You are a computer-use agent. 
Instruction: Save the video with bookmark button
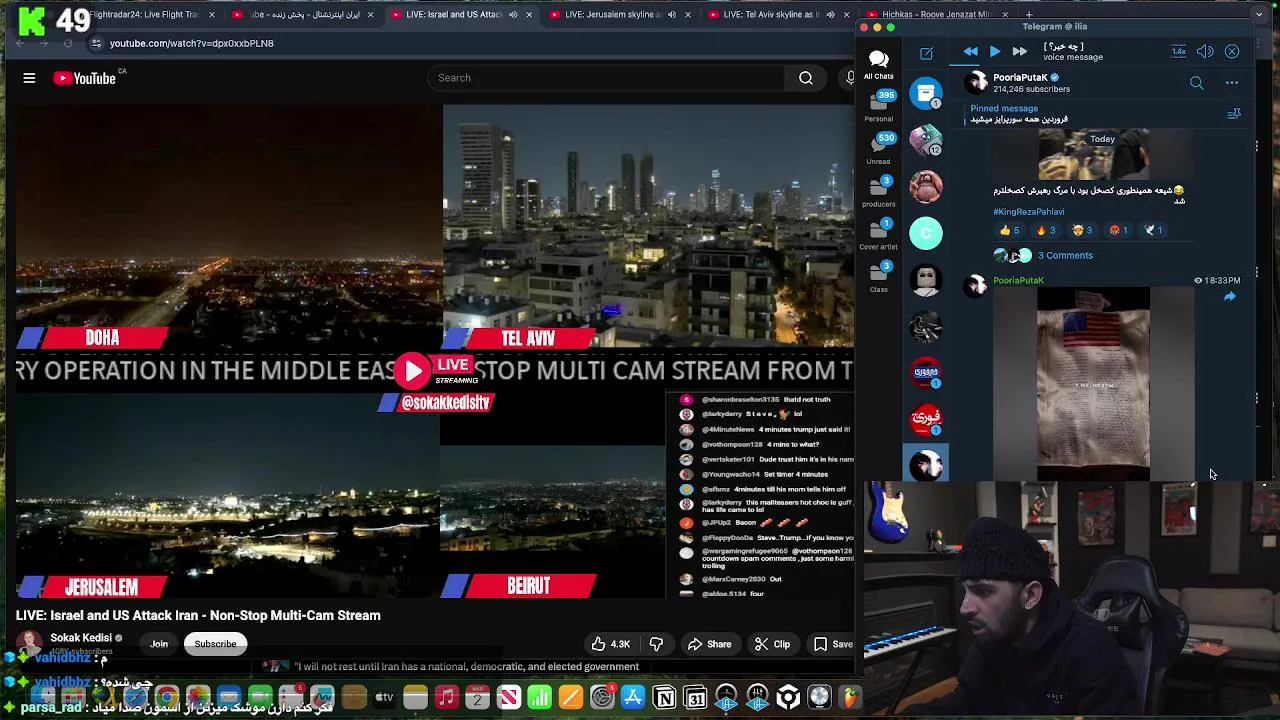click(x=833, y=644)
